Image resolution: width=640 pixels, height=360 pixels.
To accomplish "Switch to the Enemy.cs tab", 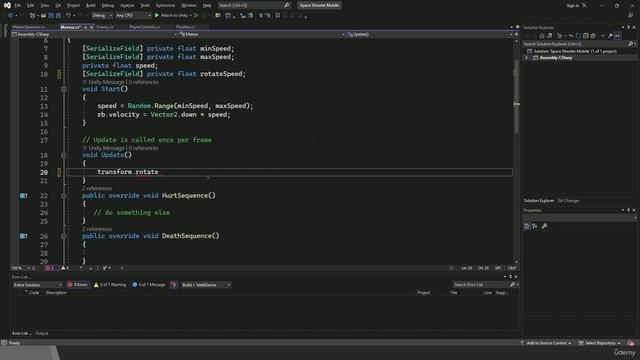I will [x=105, y=27].
